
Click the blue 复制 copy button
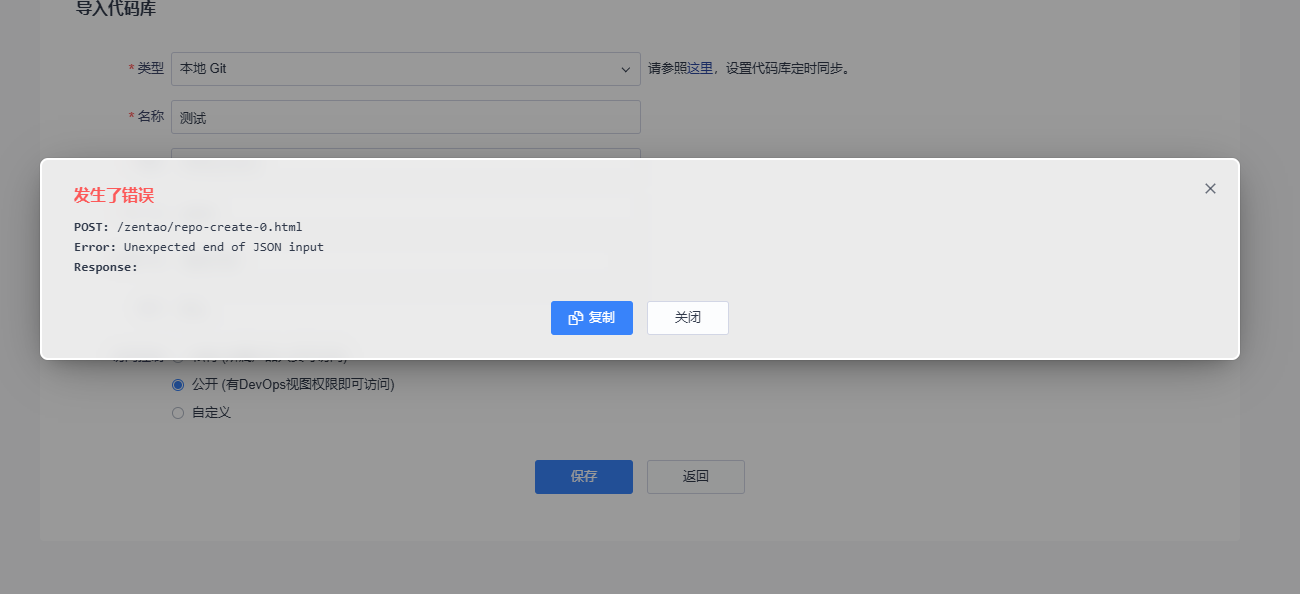pyautogui.click(x=592, y=318)
